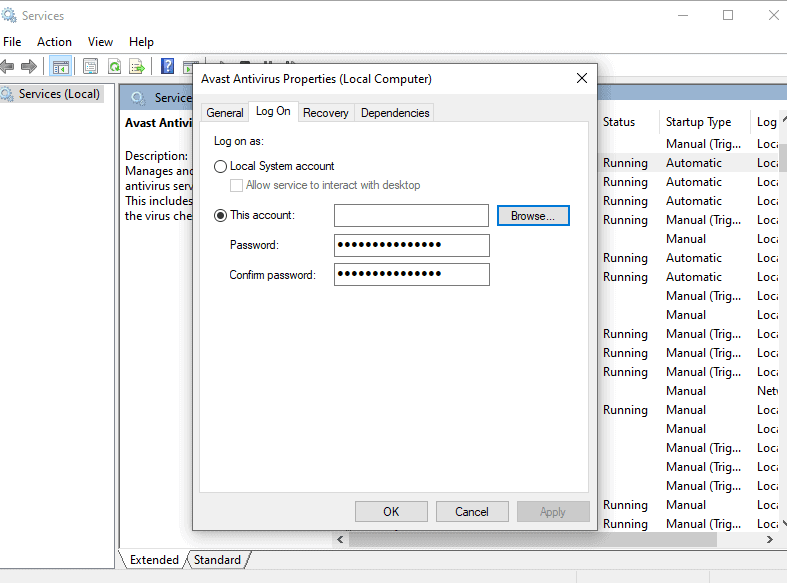
Task: Click the Back arrow in Services toolbar
Action: [7, 66]
